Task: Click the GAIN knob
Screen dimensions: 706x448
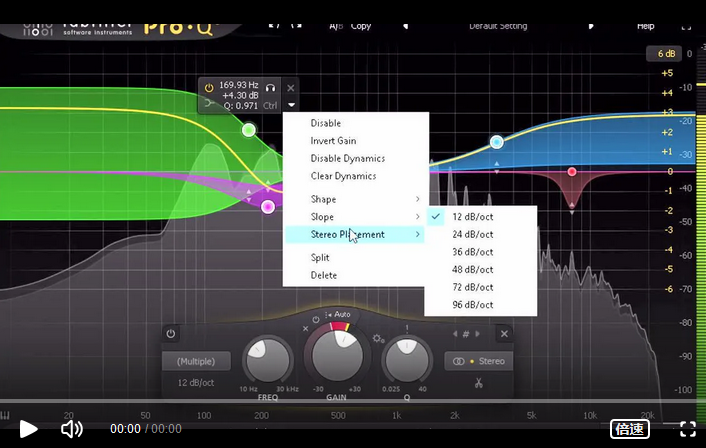Action: (x=337, y=355)
